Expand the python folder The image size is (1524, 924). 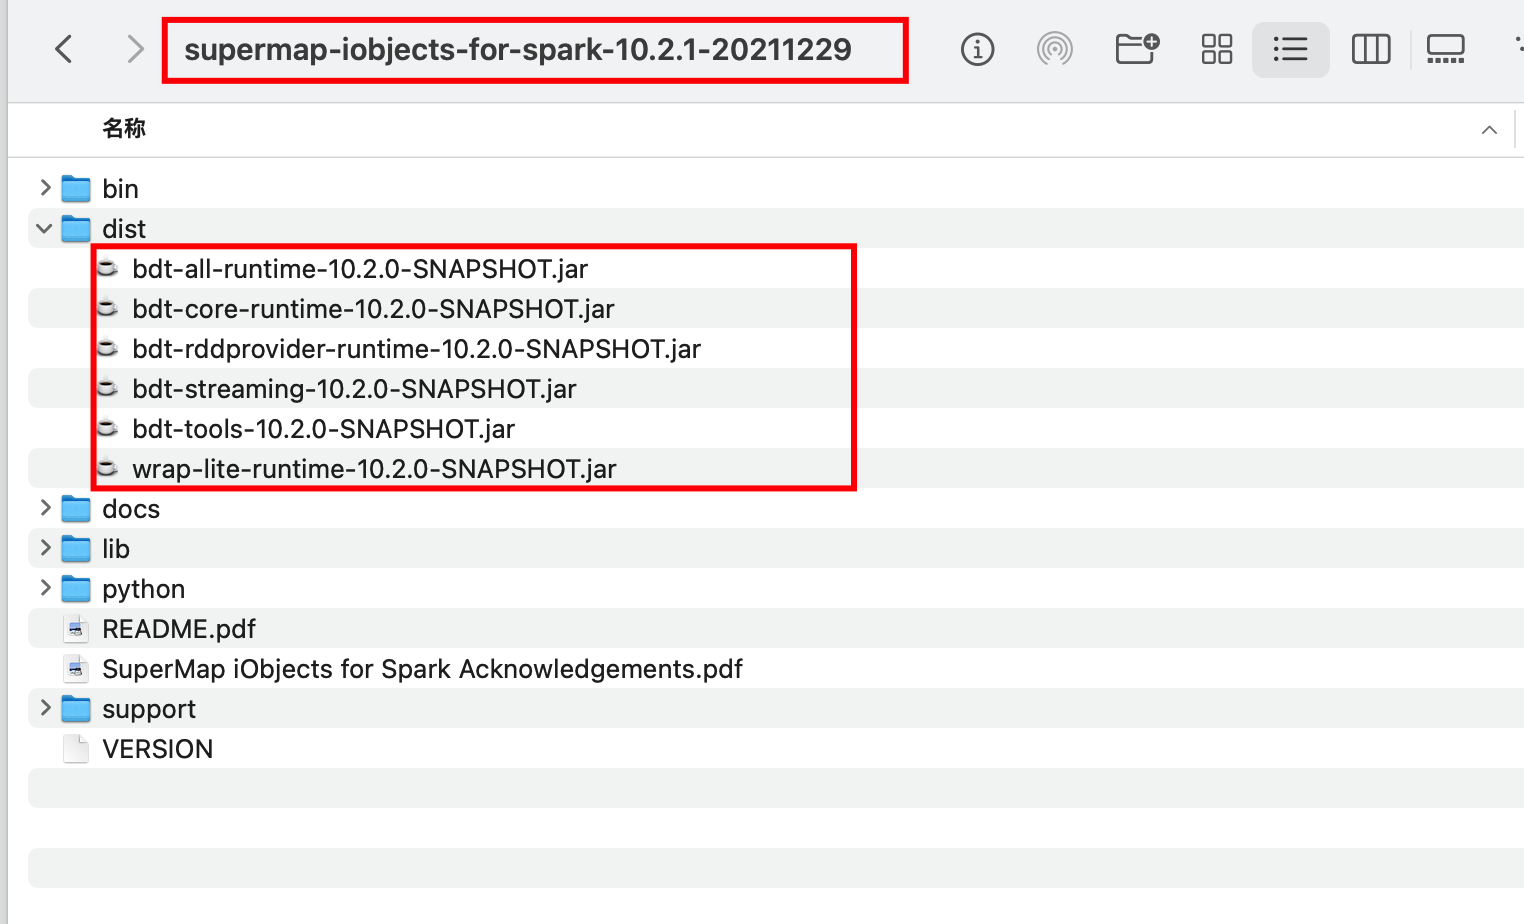(45, 588)
